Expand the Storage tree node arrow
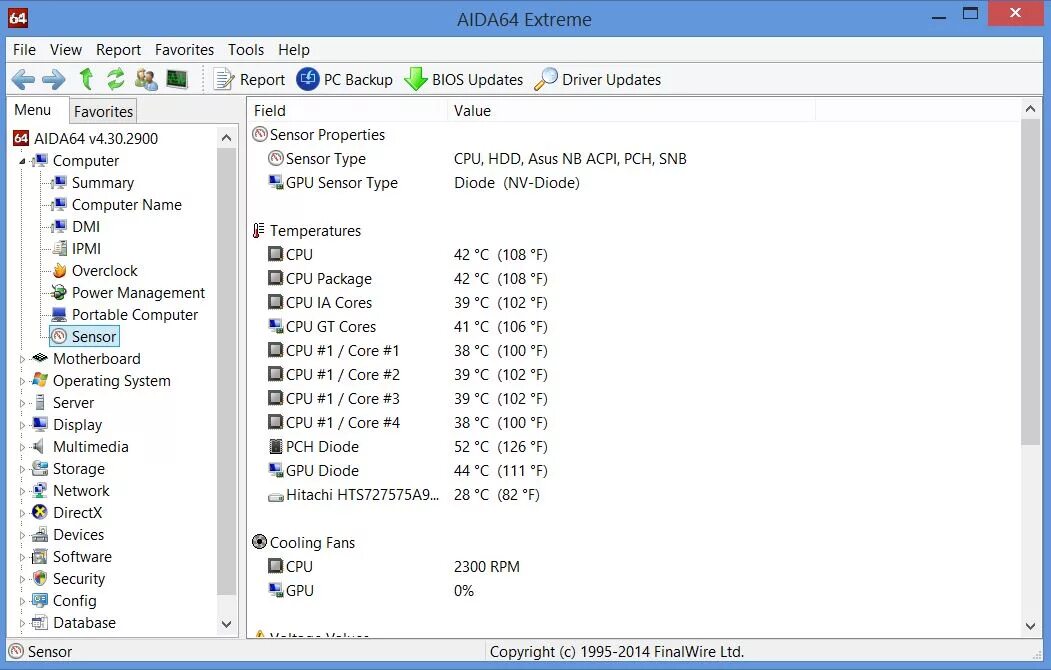Viewport: 1051px width, 670px height. [x=22, y=469]
